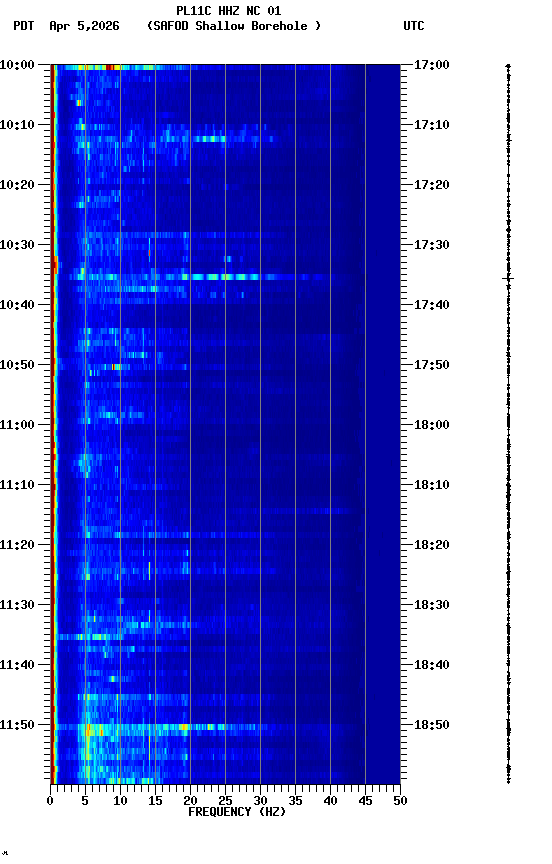Click the 10:00 PDT time label
This screenshot has height=864, width=552.
(x=17, y=65)
